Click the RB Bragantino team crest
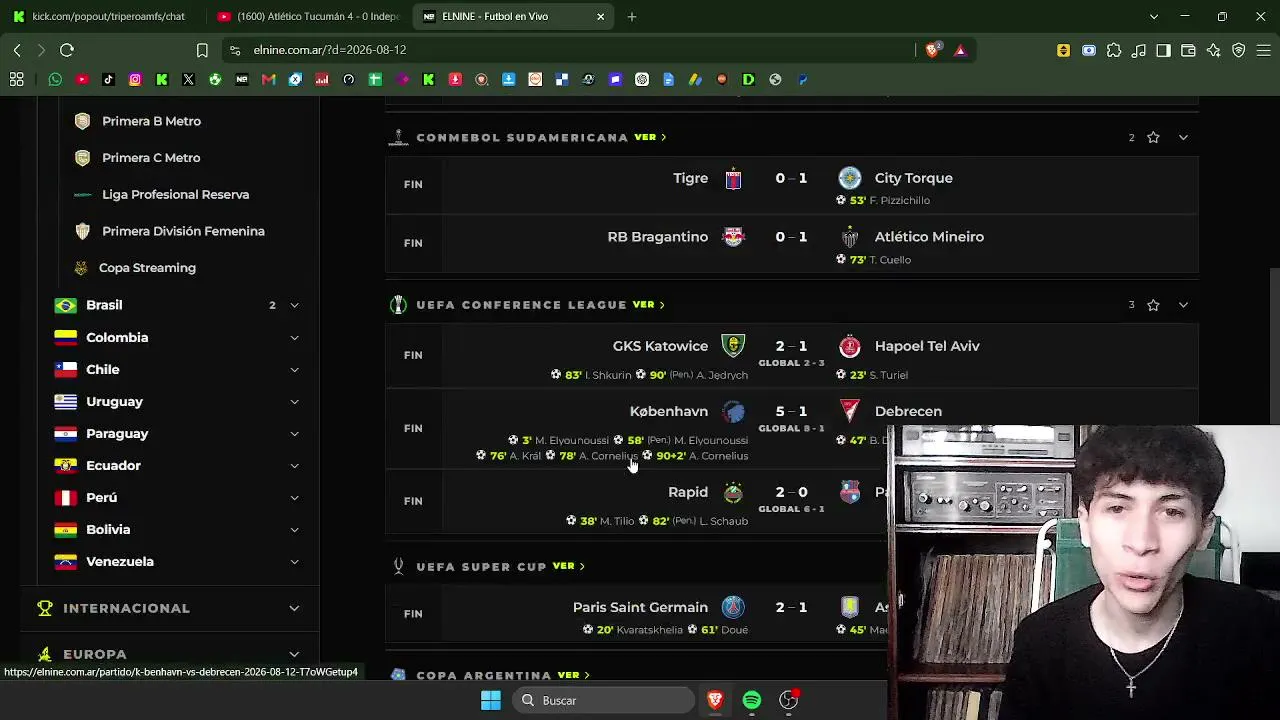 734,237
